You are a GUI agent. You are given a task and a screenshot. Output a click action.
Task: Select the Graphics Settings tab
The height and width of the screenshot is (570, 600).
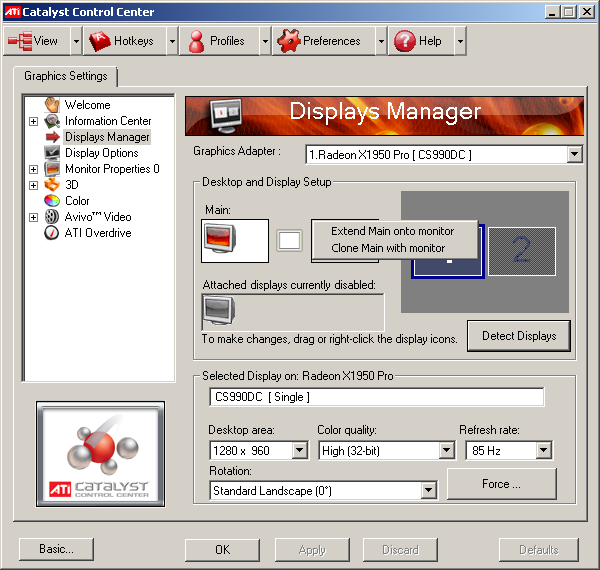[65, 76]
